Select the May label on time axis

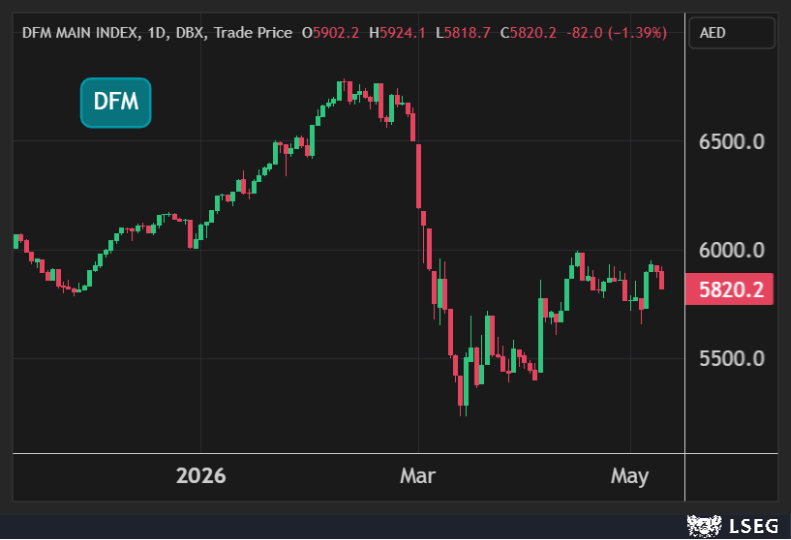pos(630,476)
